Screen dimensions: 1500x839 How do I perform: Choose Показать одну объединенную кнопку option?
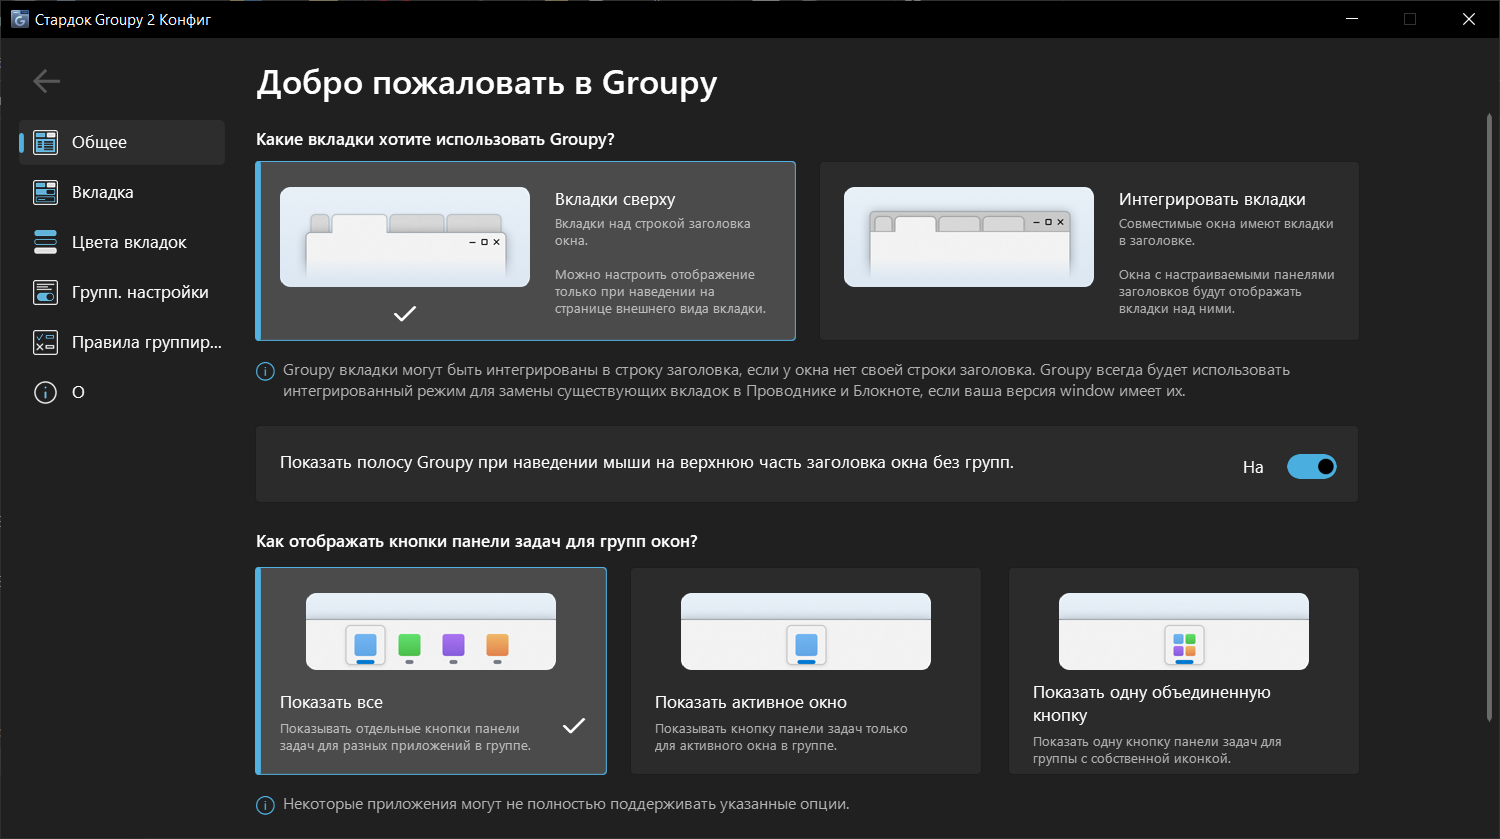coord(1183,671)
